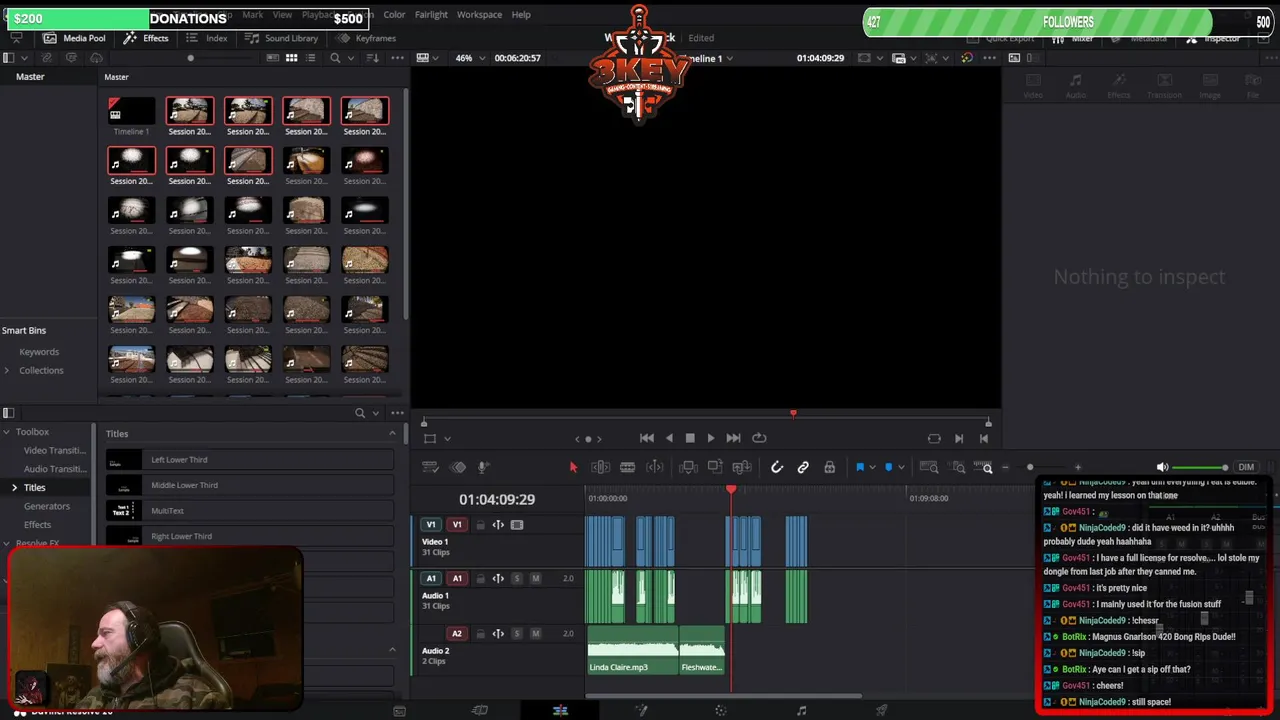Mute the Audio 1 track
Screen dimensions: 1280x720
[535, 578]
